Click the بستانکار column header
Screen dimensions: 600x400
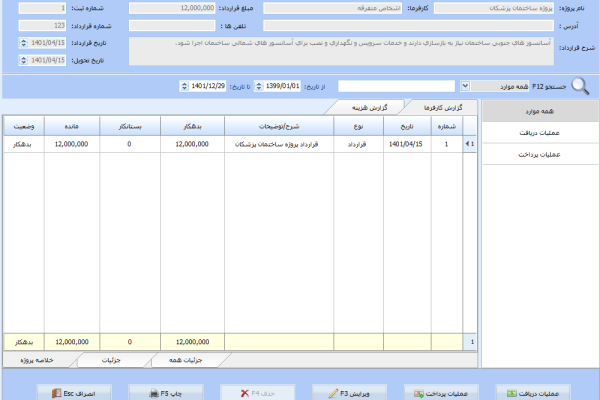[x=130, y=126]
